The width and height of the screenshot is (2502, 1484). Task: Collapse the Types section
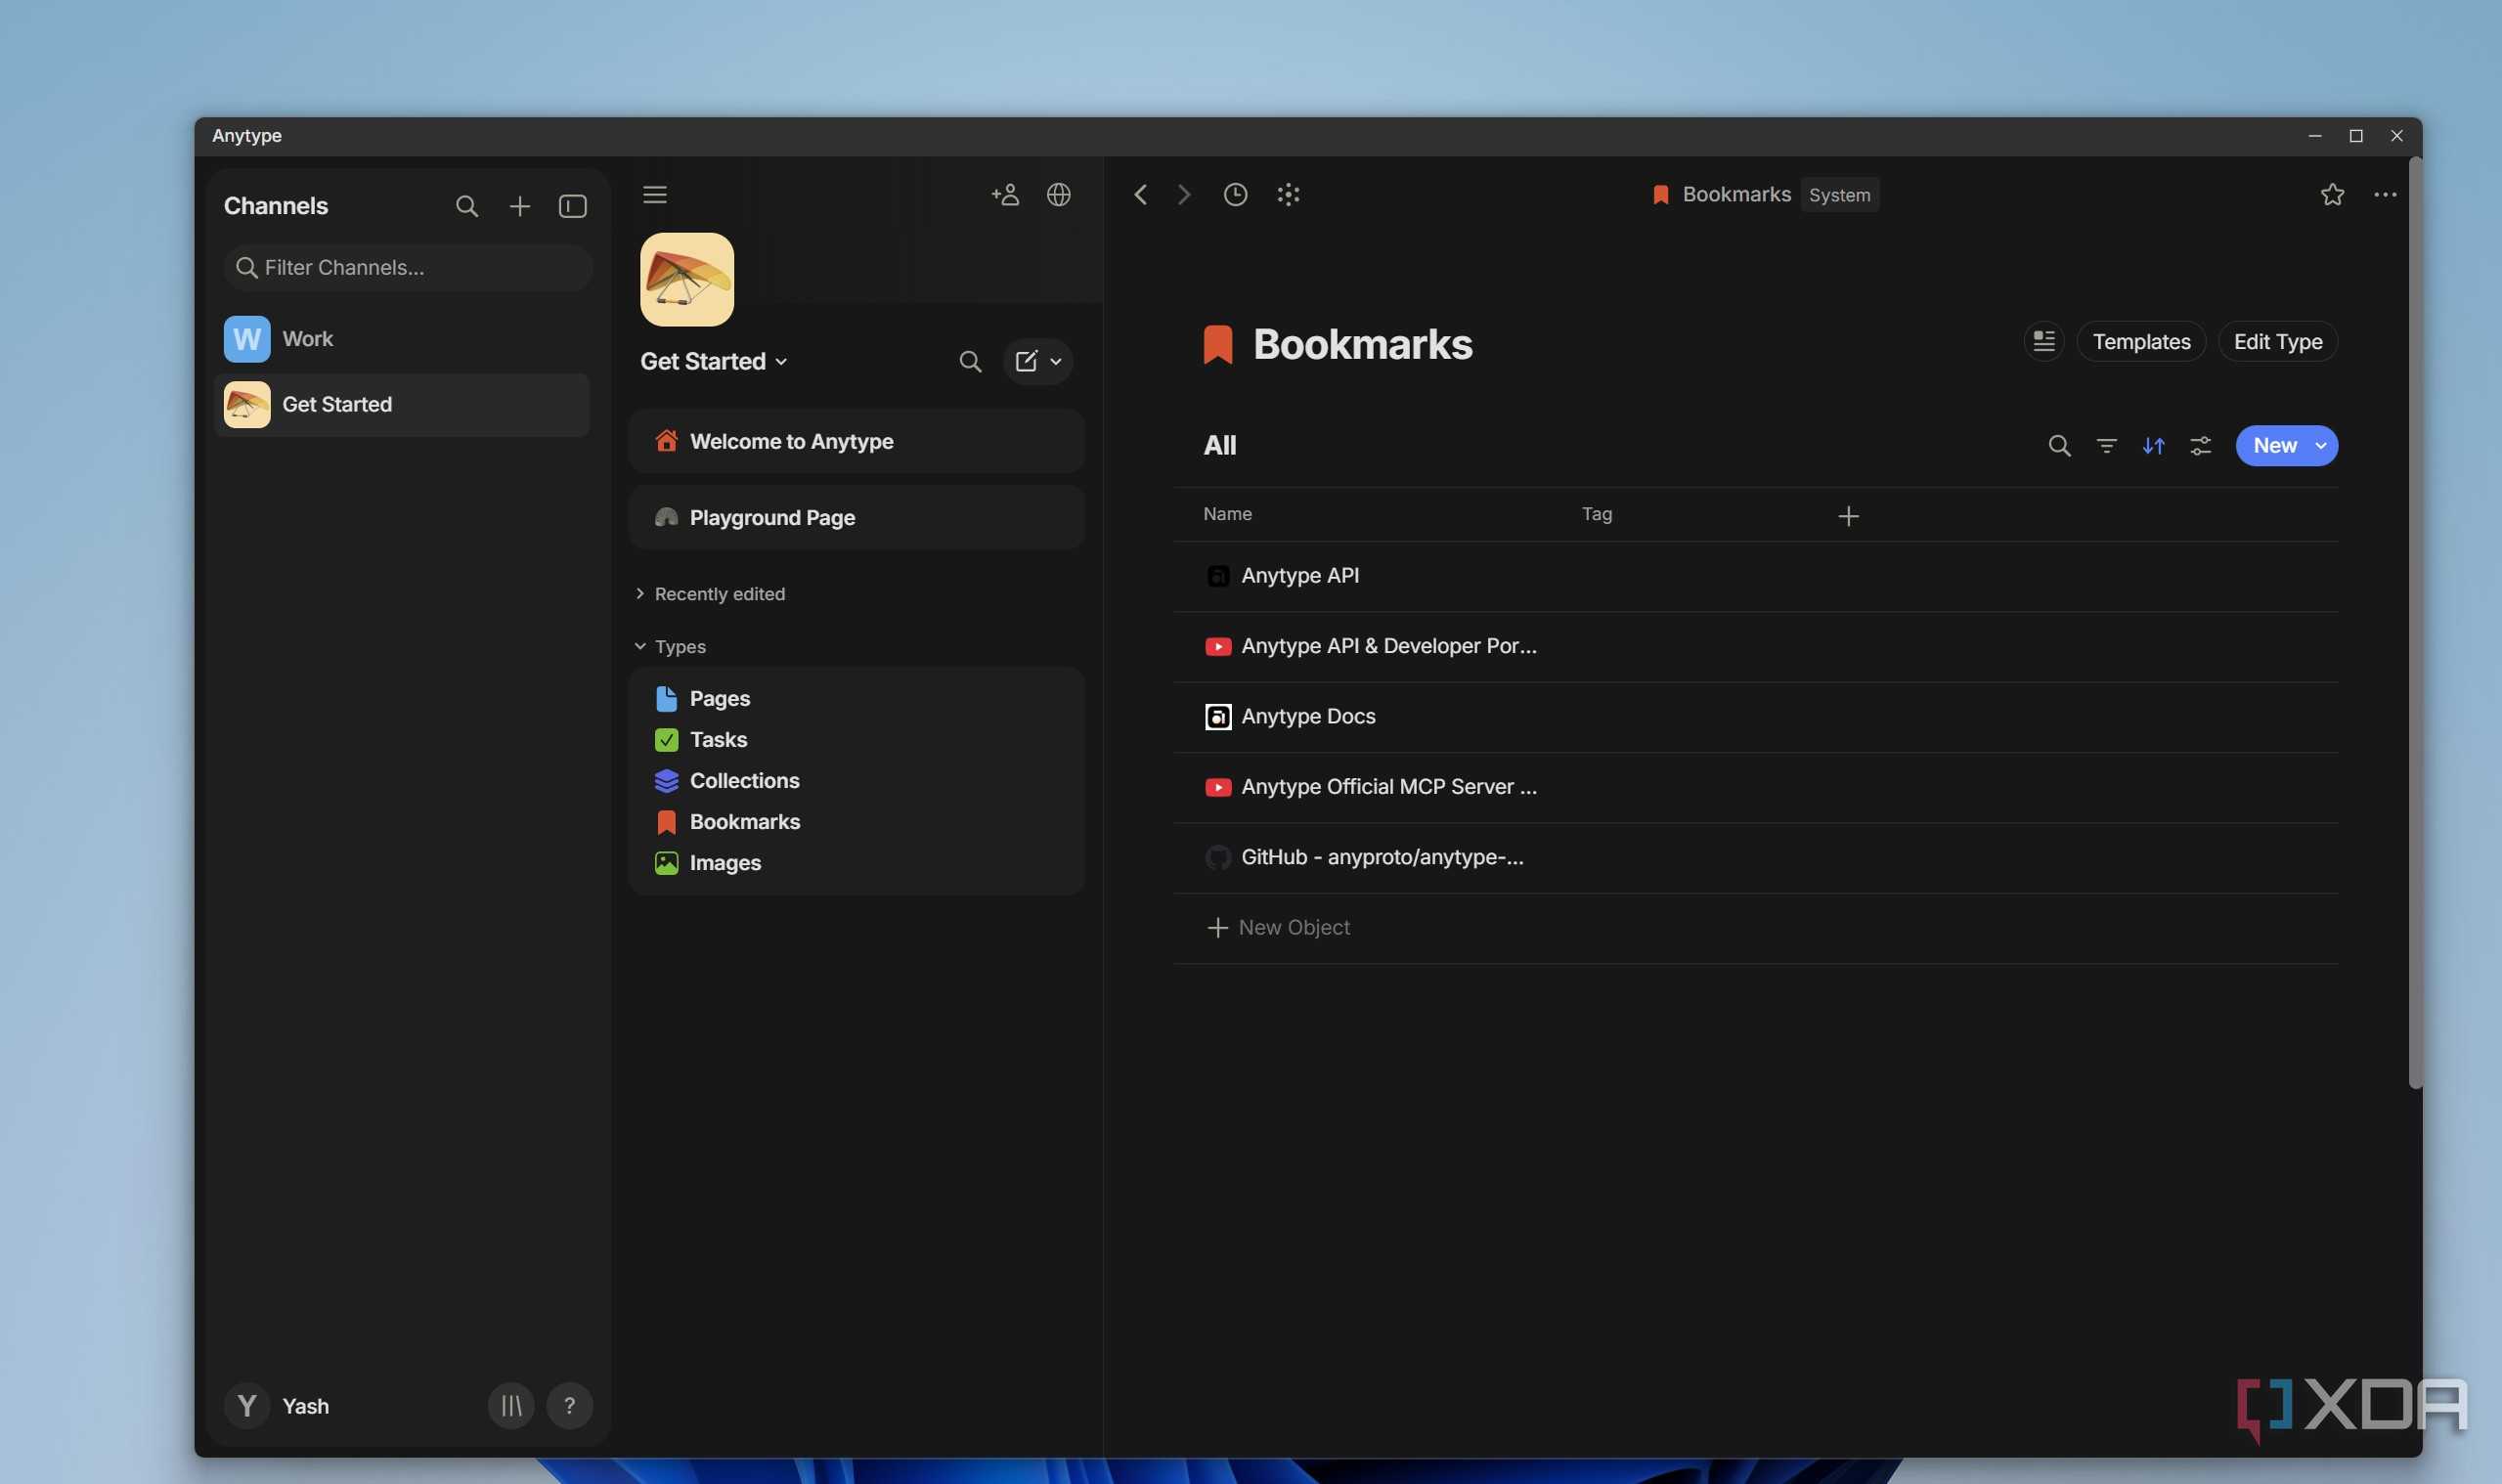click(670, 647)
